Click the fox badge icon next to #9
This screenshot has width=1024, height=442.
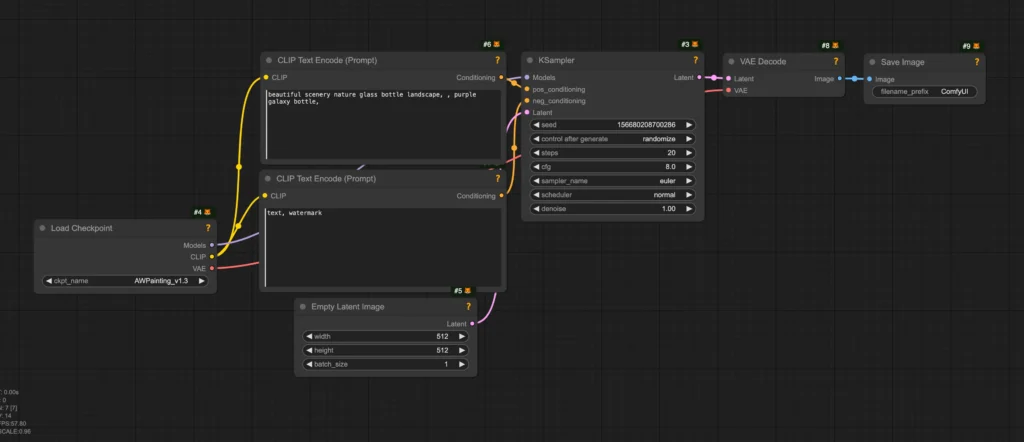tap(976, 46)
